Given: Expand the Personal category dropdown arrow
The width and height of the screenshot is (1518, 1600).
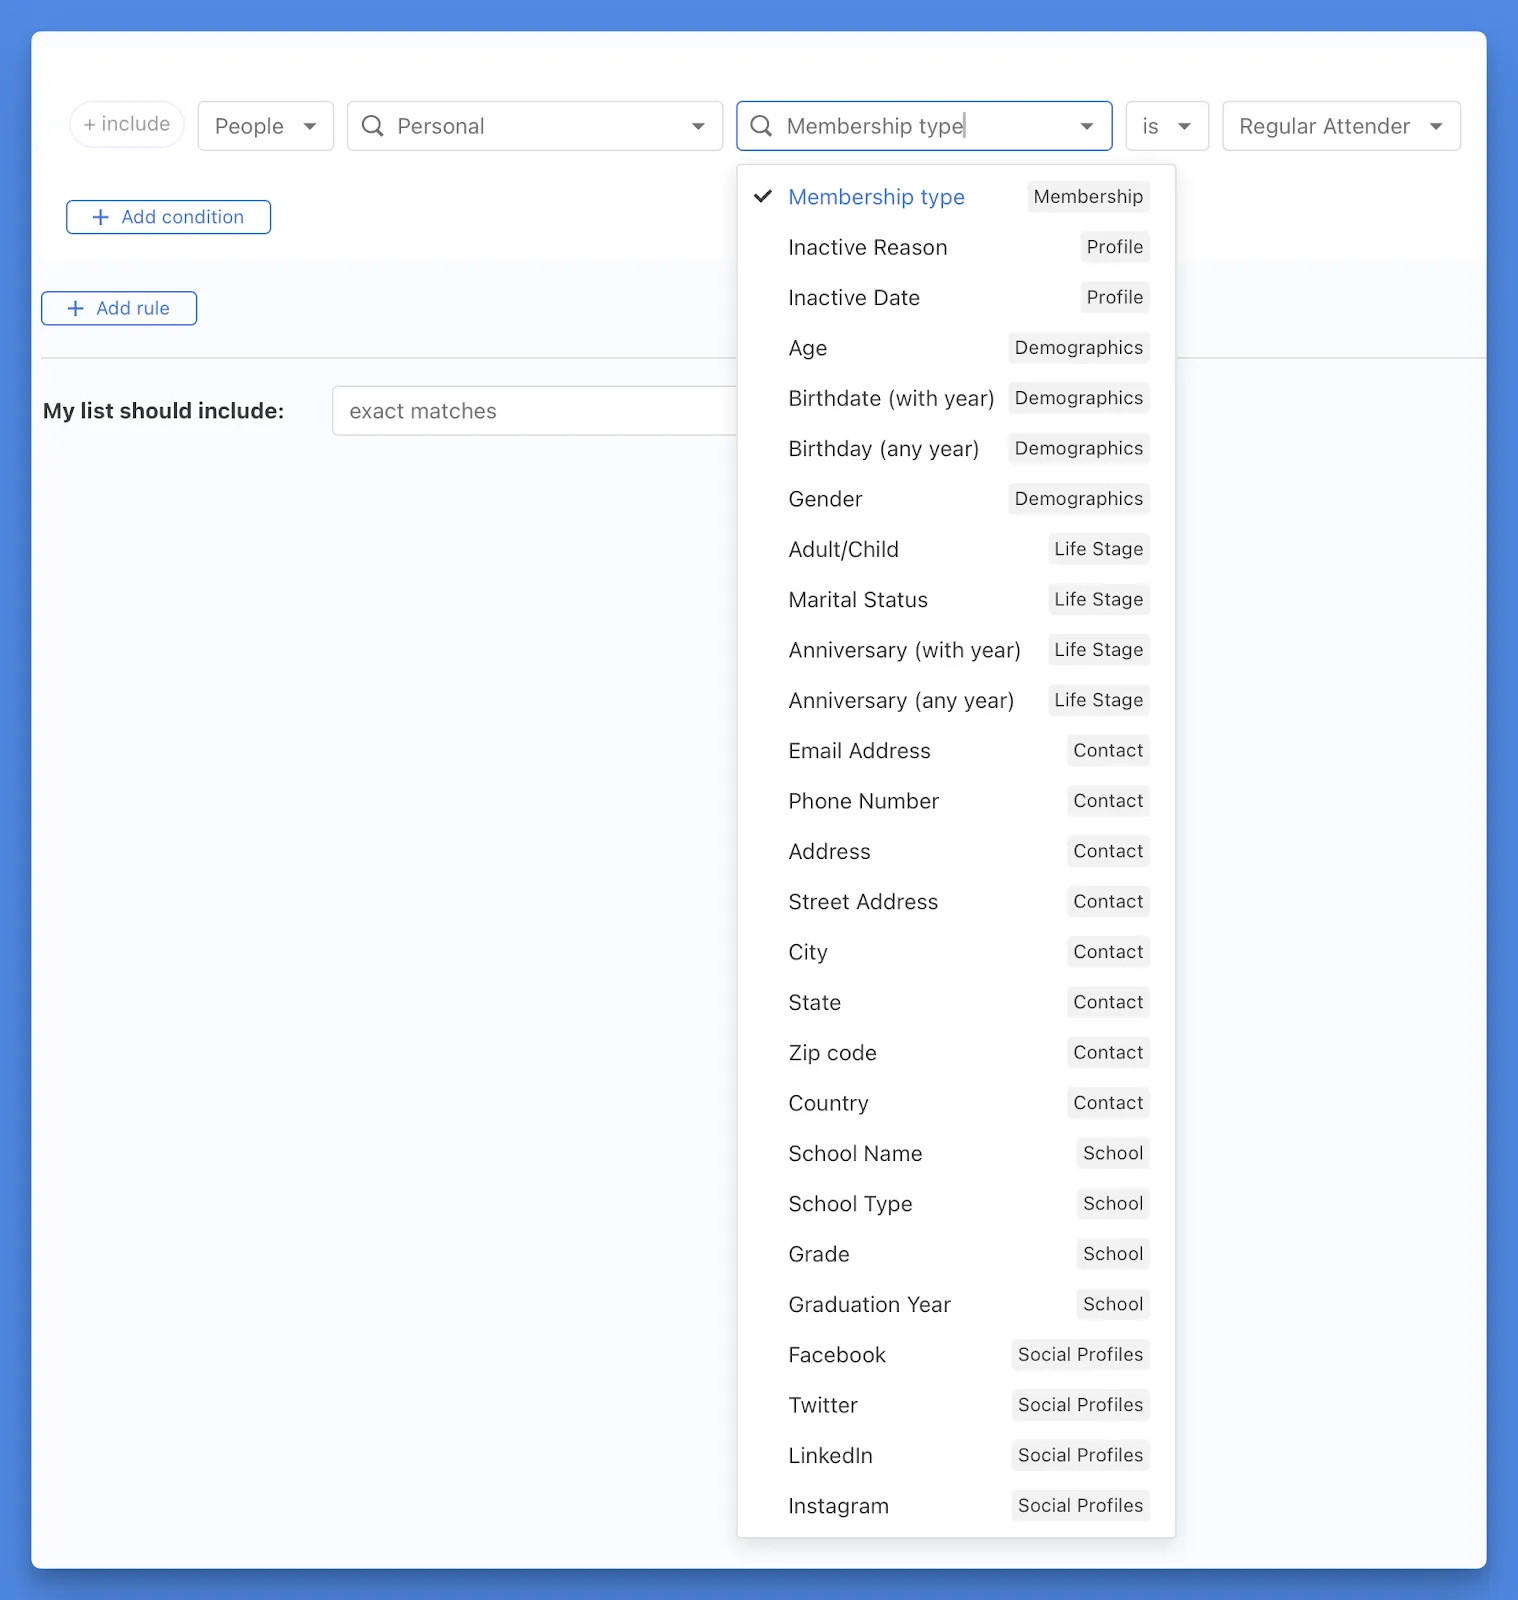Looking at the screenshot, I should click(x=698, y=126).
